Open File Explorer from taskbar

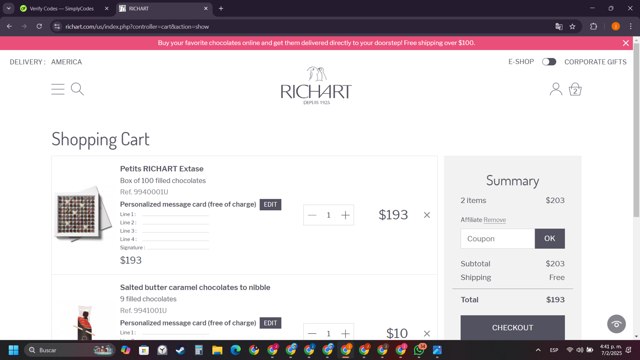(217, 350)
